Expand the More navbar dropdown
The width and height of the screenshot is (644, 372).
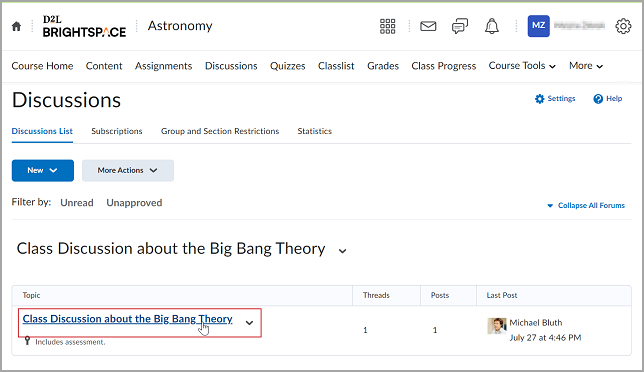pos(586,66)
